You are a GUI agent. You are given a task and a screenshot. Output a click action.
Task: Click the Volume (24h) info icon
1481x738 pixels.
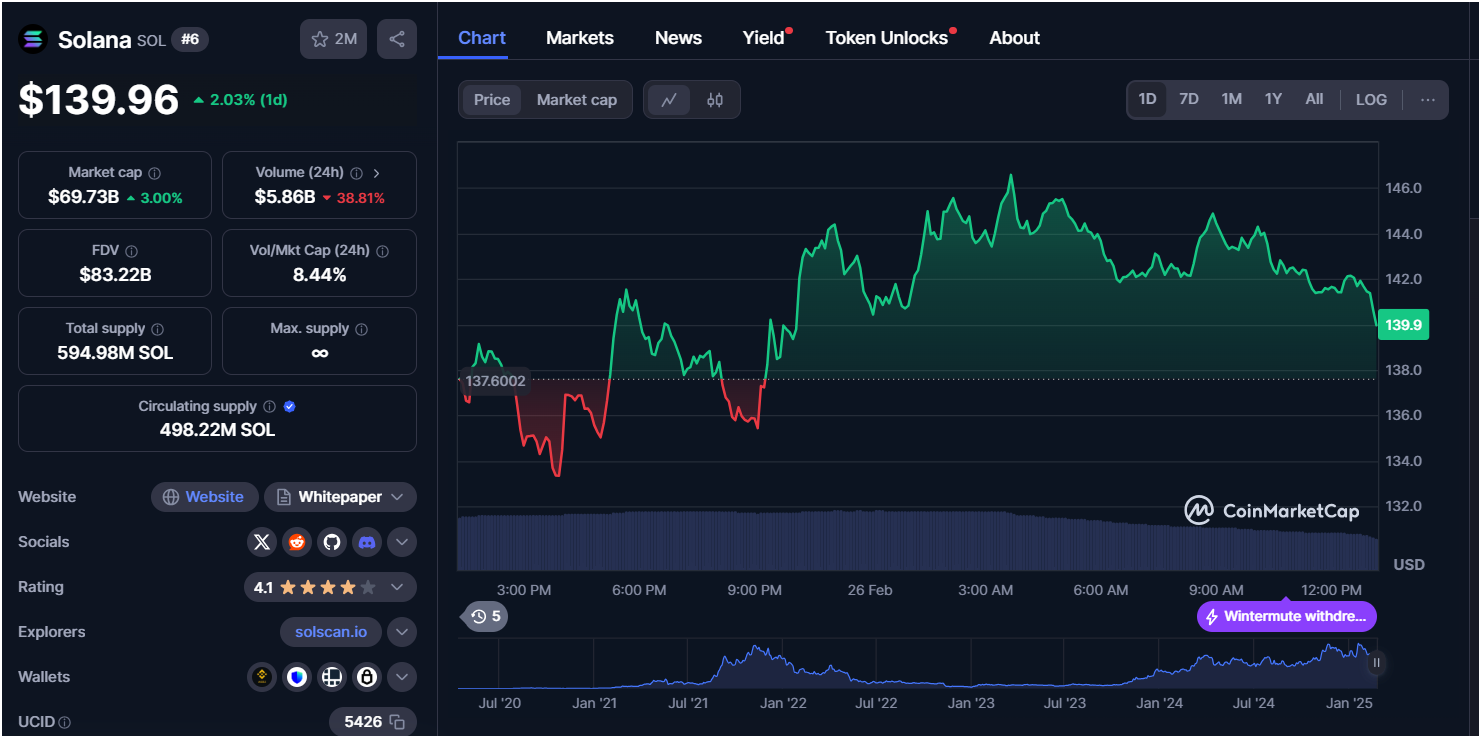[x=356, y=173]
